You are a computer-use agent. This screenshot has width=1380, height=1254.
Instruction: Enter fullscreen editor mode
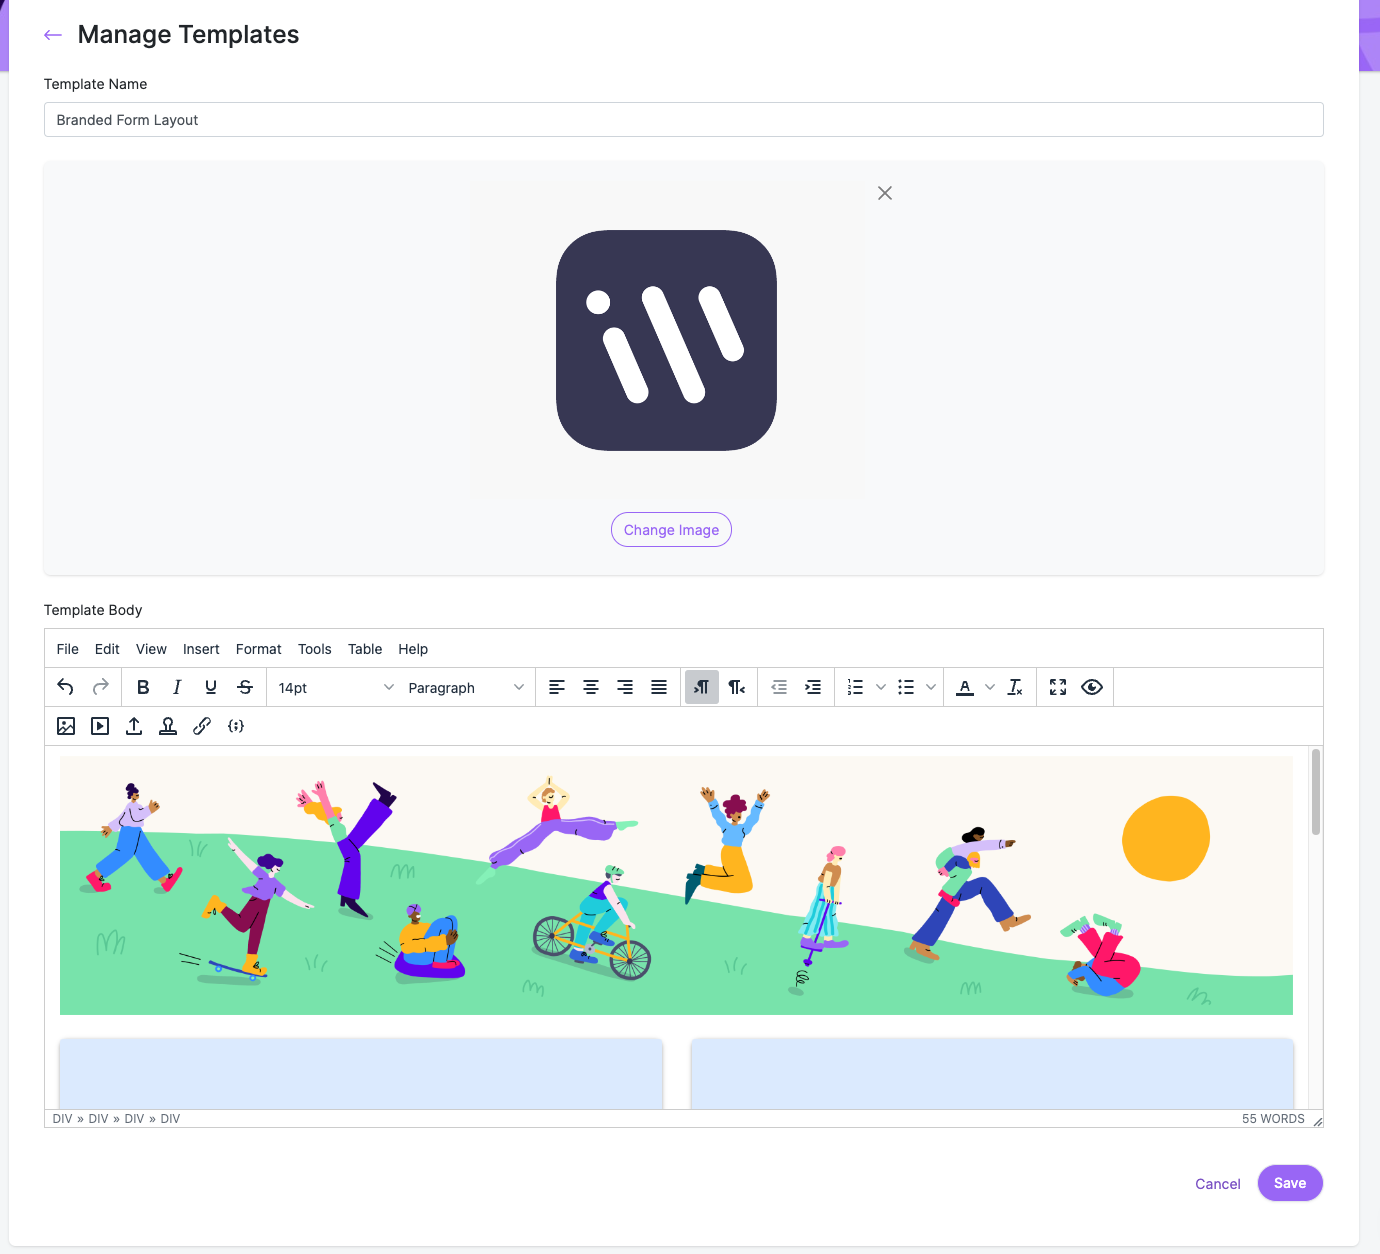coord(1058,687)
